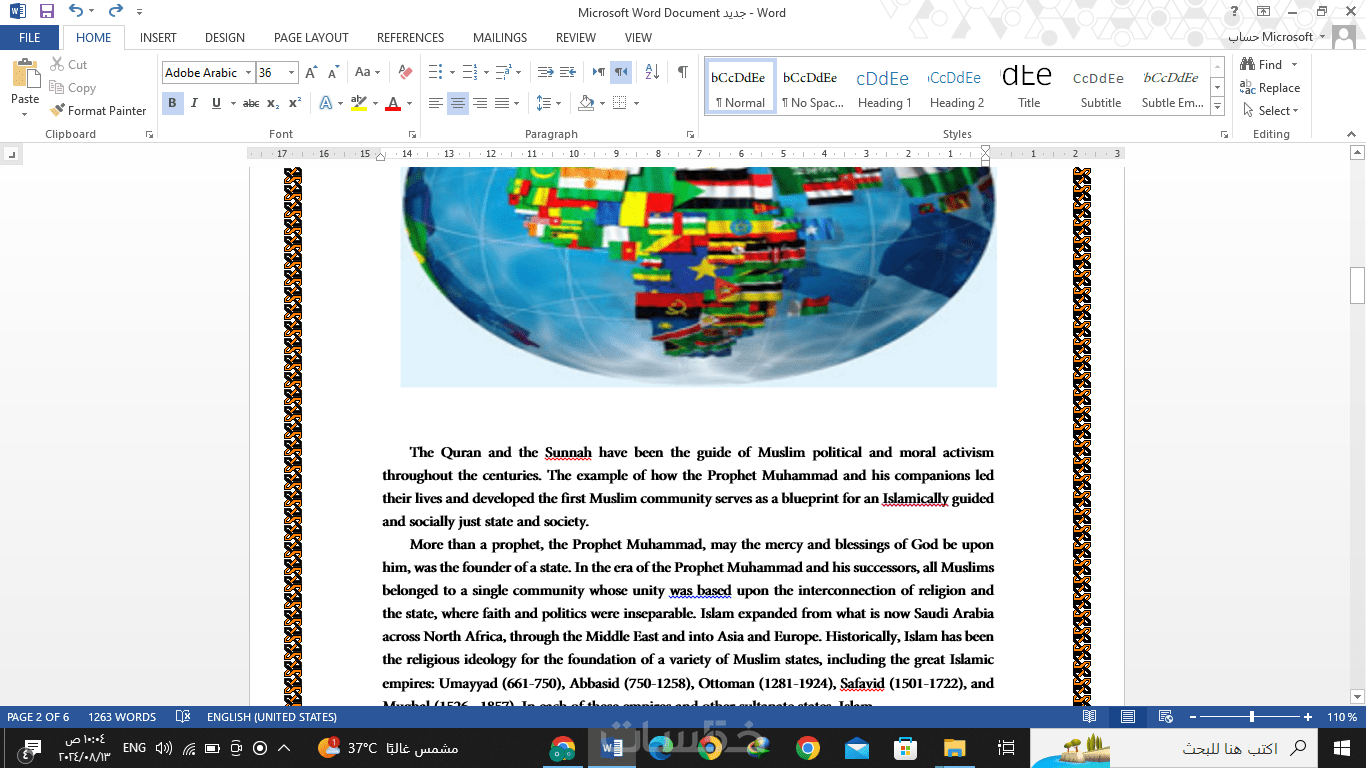Toggle Underline formatting
Viewport: 1366px width, 768px height.
pos(216,103)
